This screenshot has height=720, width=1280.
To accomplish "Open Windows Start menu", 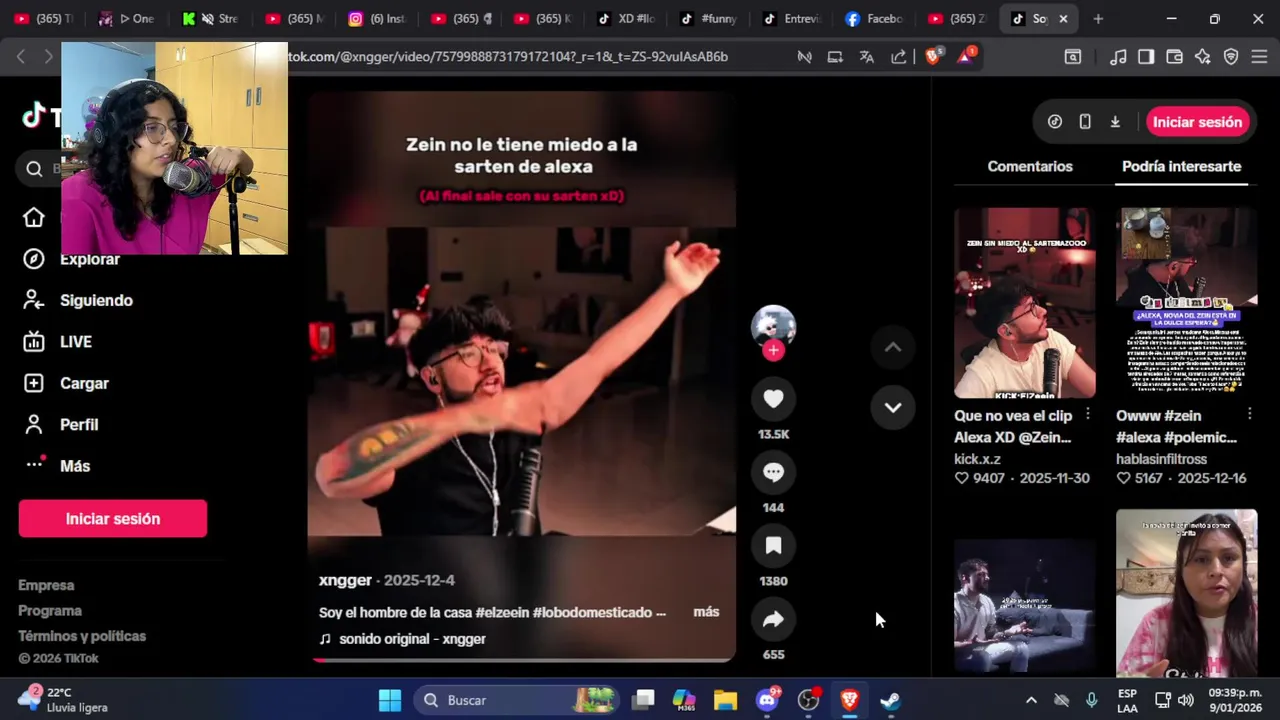I will (x=390, y=700).
